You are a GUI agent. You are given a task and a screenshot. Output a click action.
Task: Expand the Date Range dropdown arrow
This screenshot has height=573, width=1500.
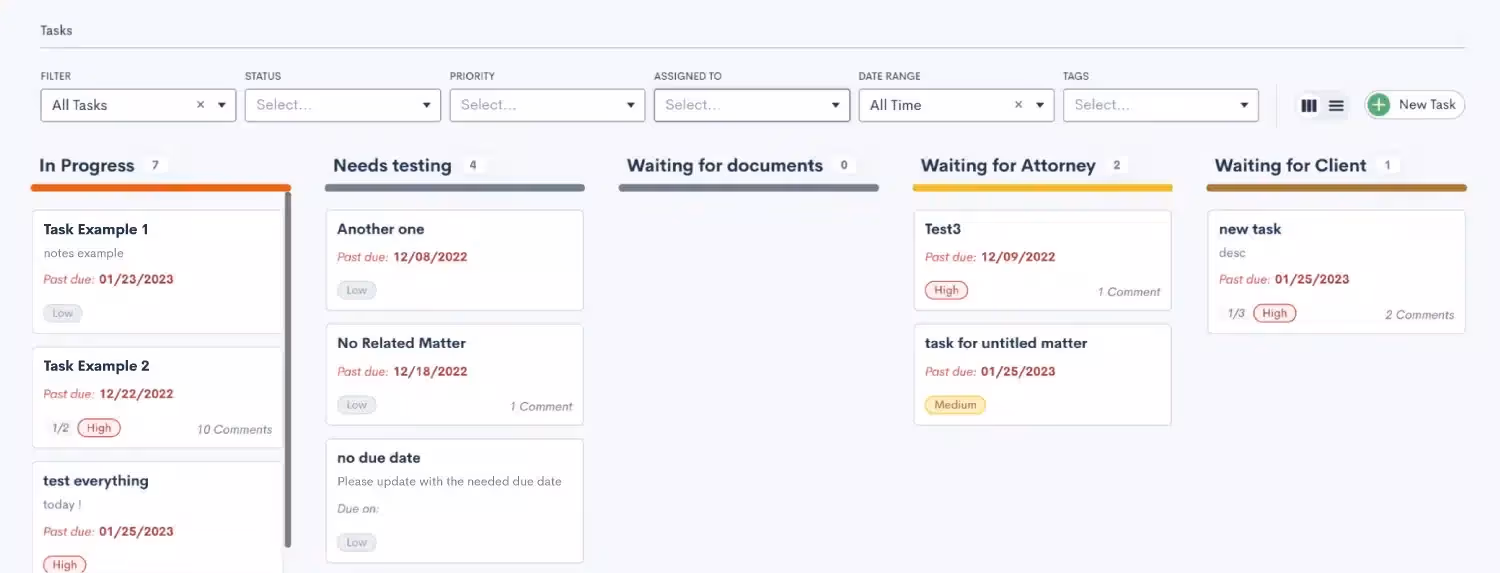1040,105
